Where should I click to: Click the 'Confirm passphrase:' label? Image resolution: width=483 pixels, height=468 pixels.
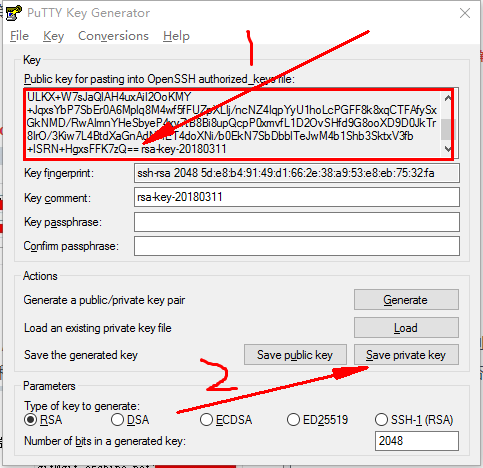71,246
